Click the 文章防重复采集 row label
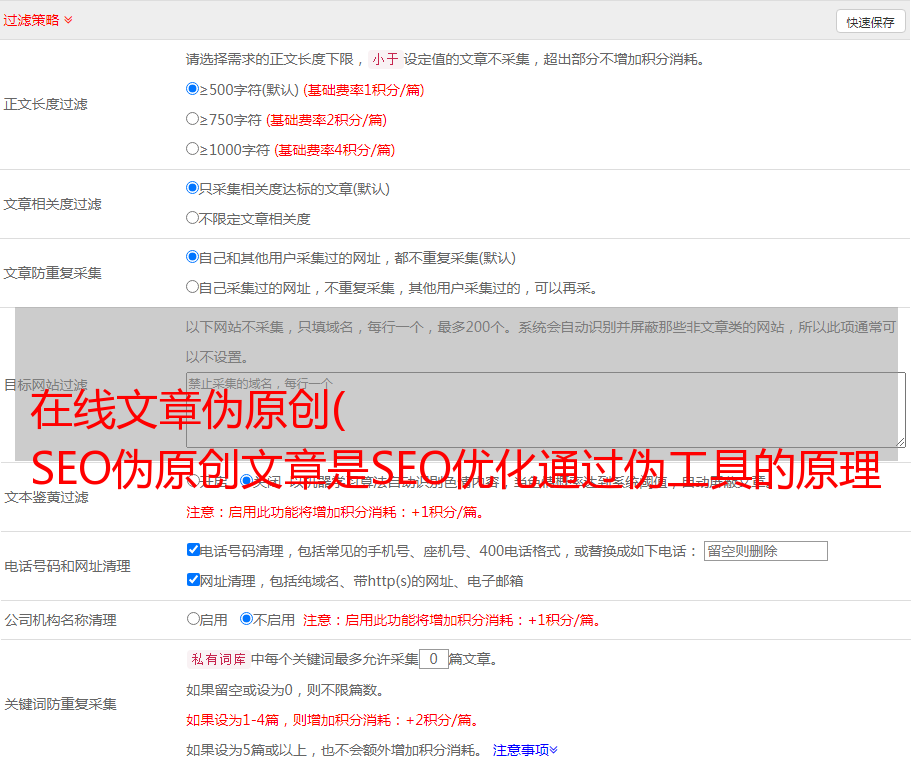 click(x=52, y=273)
